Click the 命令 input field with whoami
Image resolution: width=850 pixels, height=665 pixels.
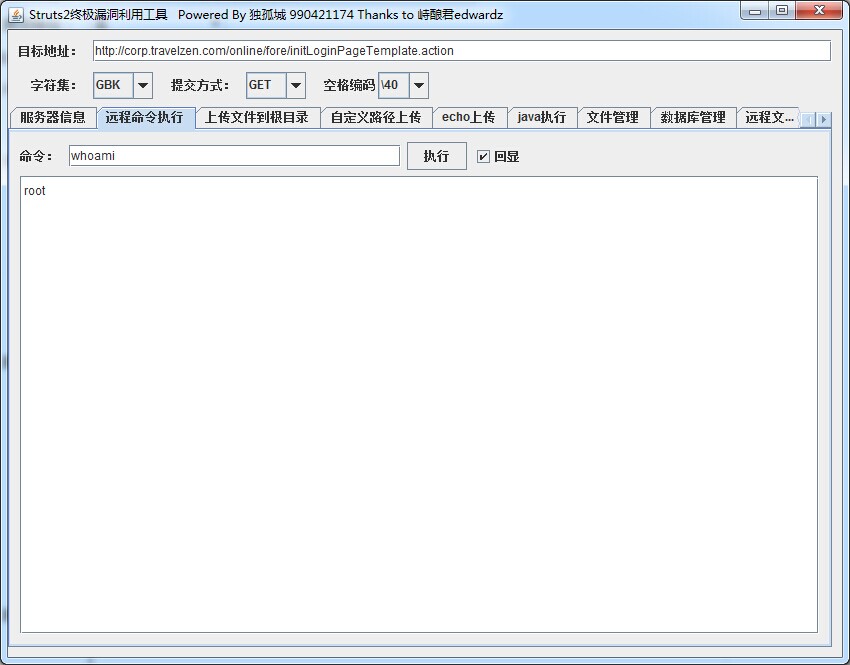(234, 156)
